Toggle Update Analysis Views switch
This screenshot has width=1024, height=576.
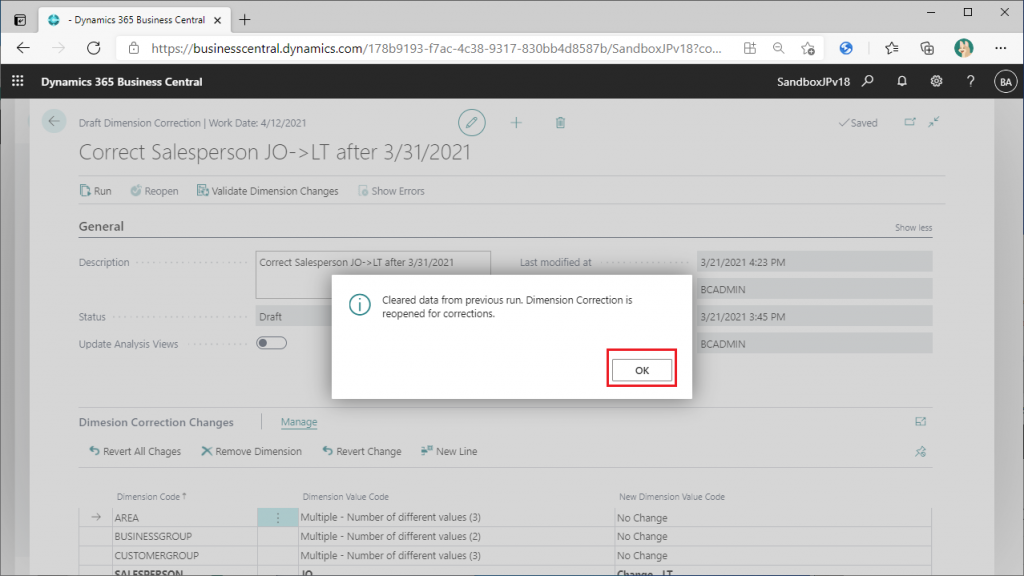point(272,343)
